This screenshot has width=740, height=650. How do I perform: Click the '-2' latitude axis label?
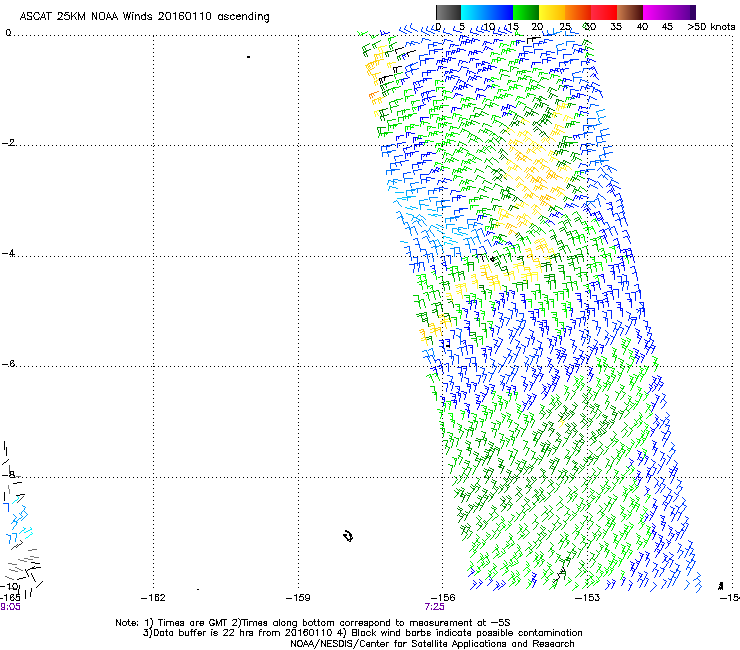(x=8, y=143)
